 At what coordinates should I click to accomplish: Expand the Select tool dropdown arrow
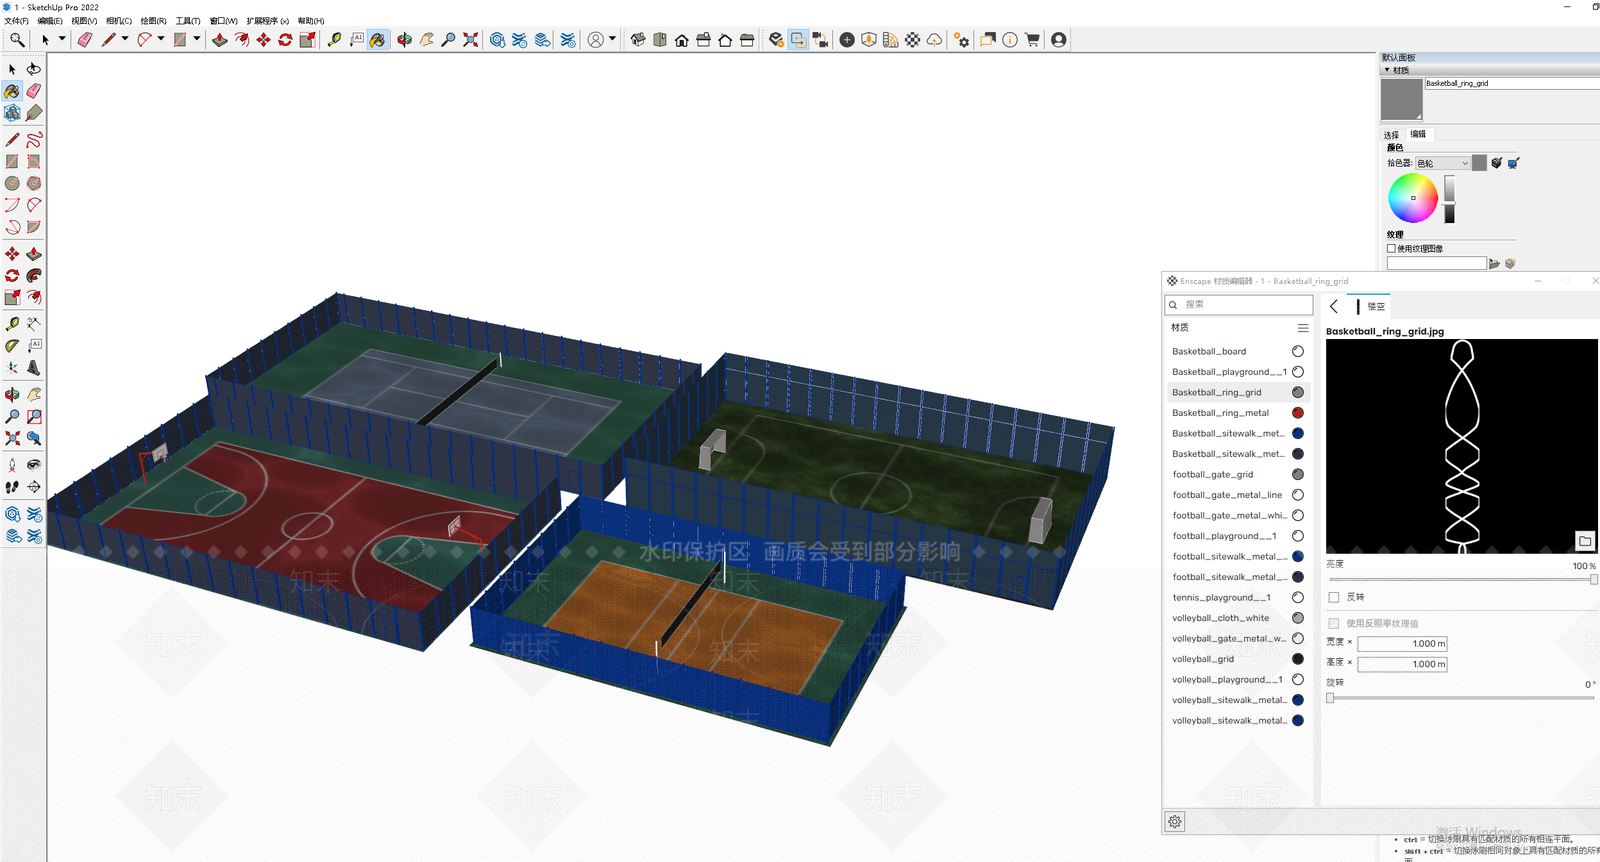click(62, 40)
